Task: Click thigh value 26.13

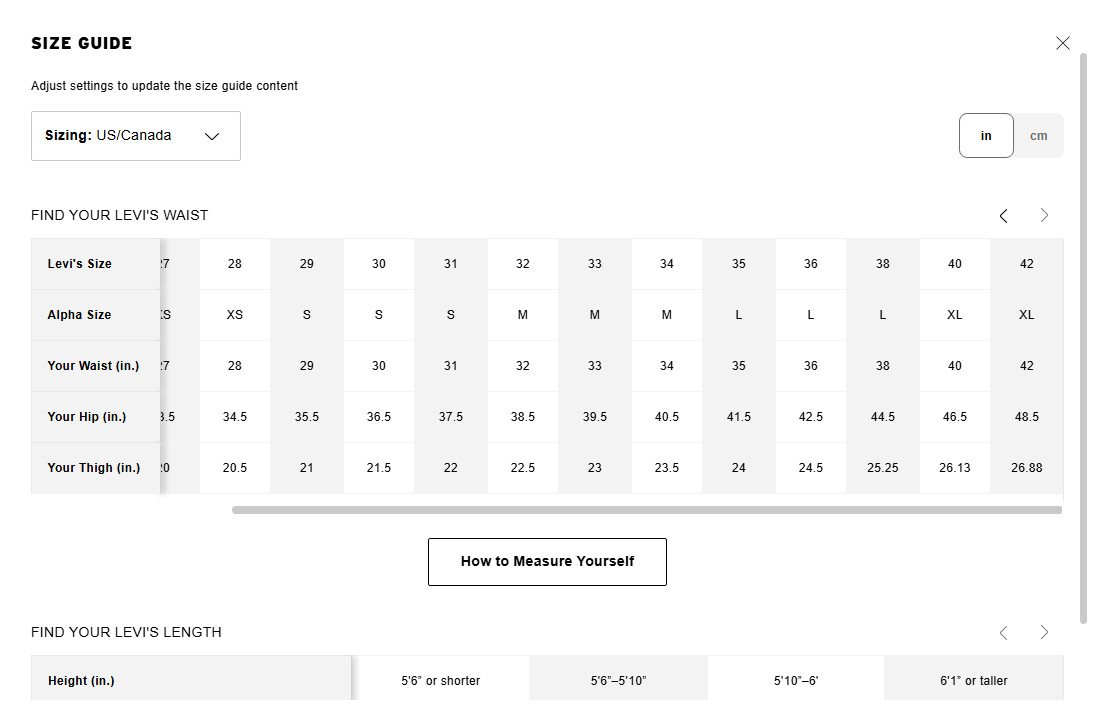Action: 955,468
